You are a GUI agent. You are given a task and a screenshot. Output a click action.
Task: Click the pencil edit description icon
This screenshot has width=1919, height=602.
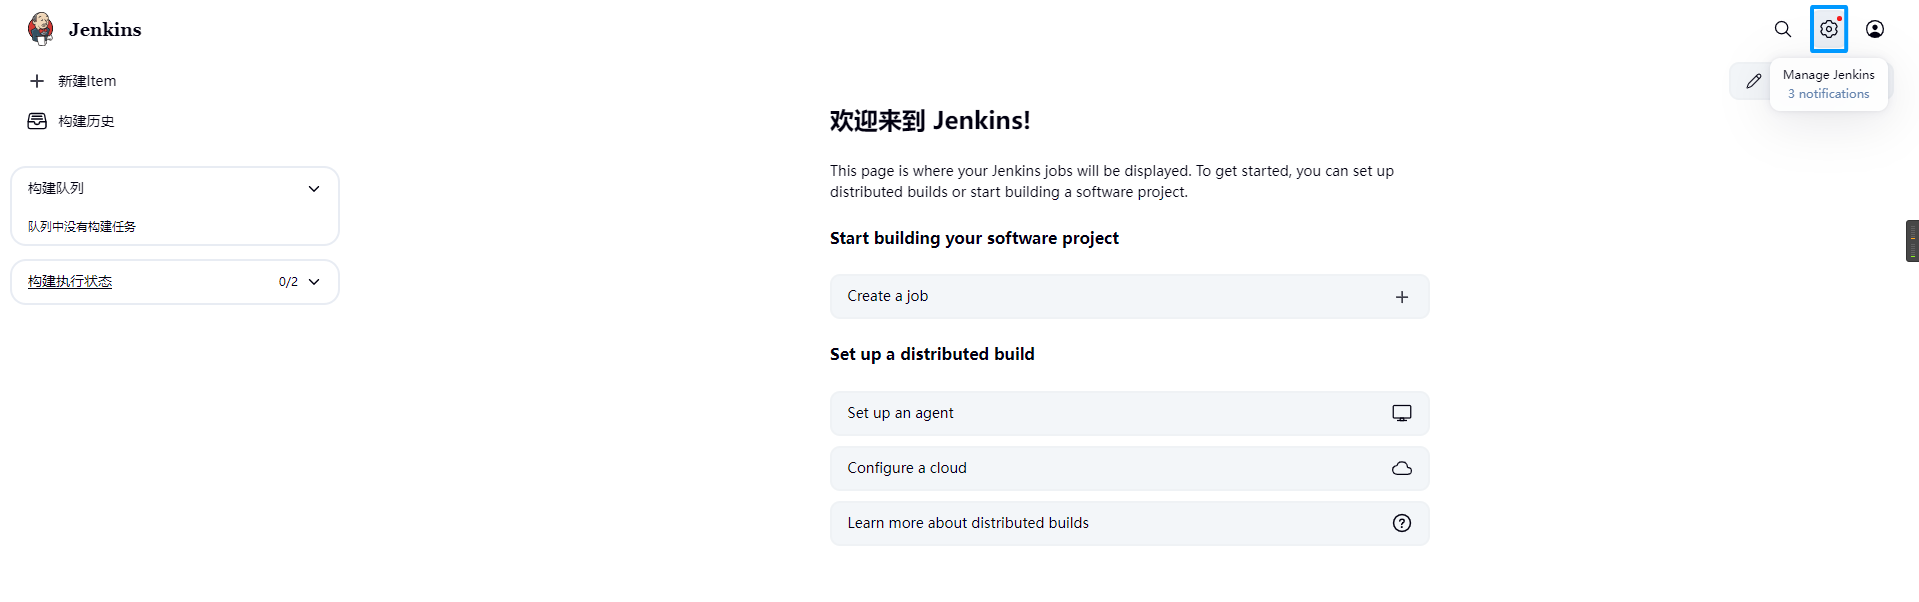tap(1754, 81)
